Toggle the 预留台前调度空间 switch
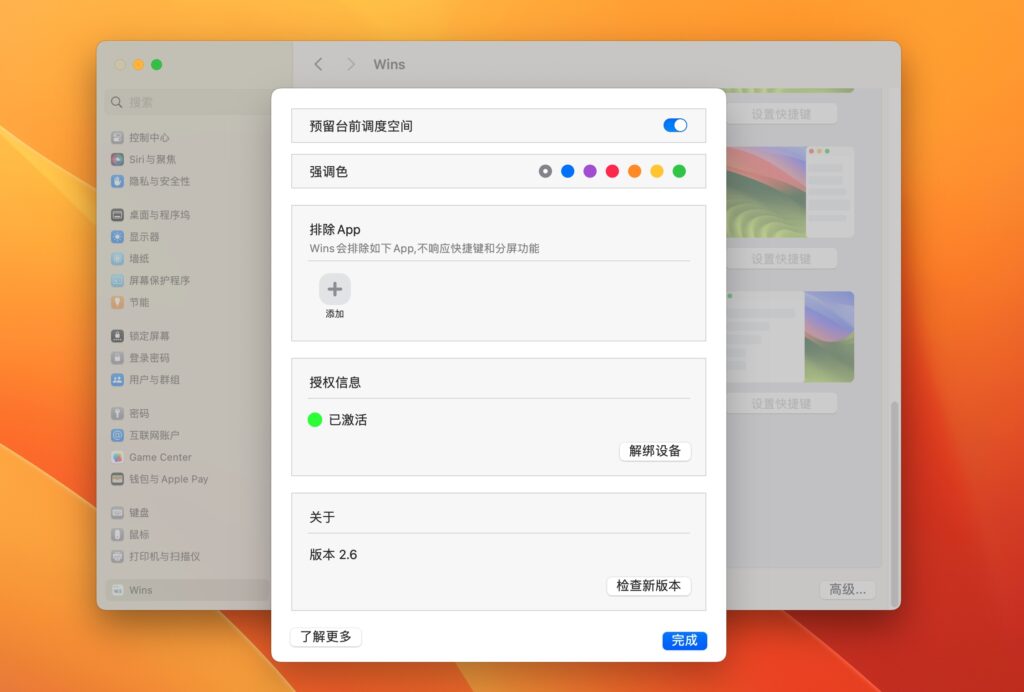The image size is (1024, 692). coord(674,124)
